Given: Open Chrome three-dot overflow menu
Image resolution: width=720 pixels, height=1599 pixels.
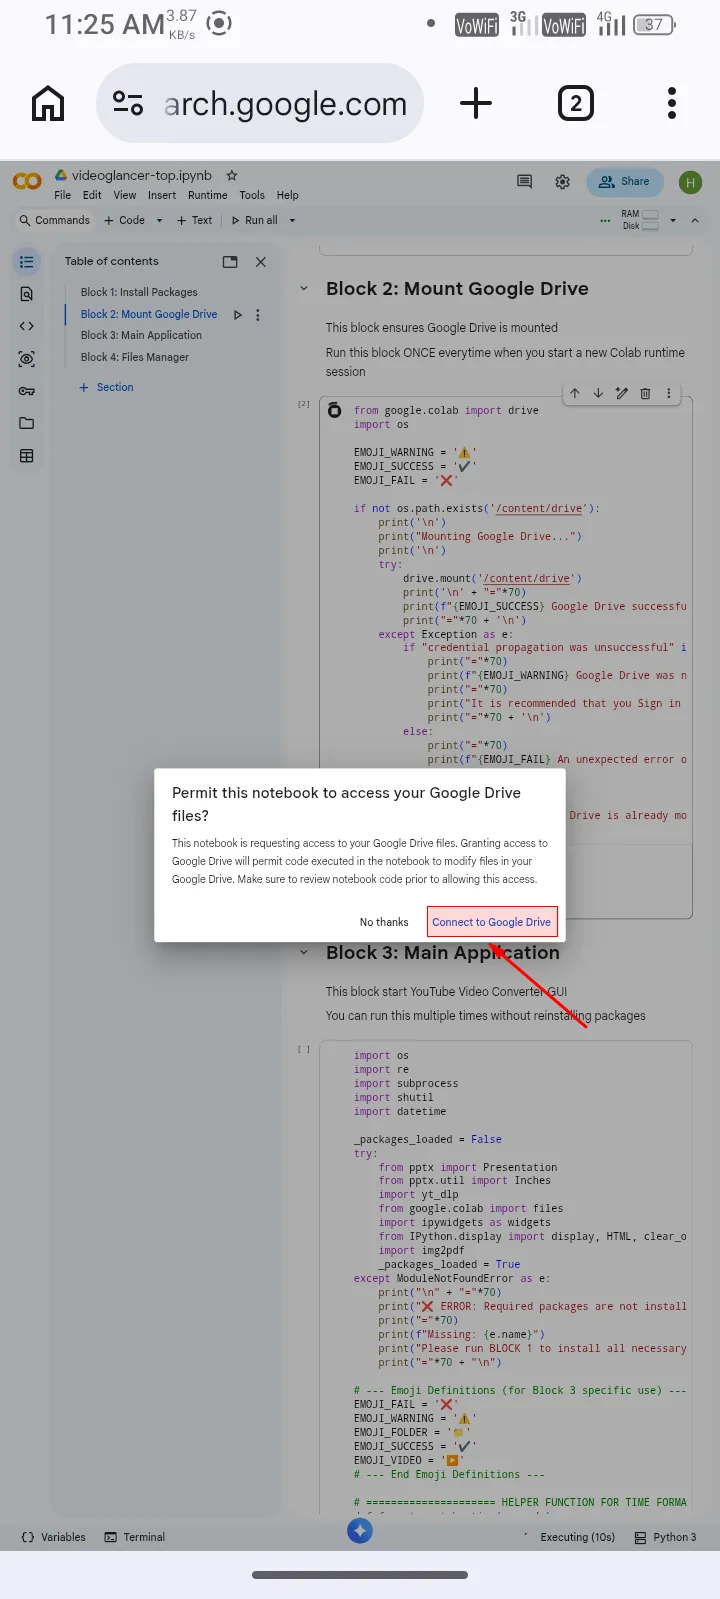Looking at the screenshot, I should [672, 103].
